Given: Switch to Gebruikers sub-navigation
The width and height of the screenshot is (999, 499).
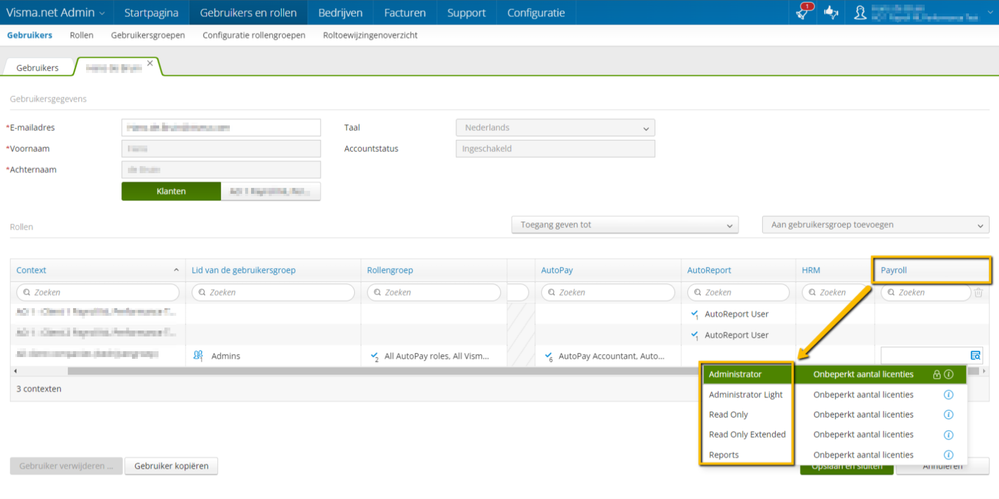Looking at the screenshot, I should (x=29, y=35).
